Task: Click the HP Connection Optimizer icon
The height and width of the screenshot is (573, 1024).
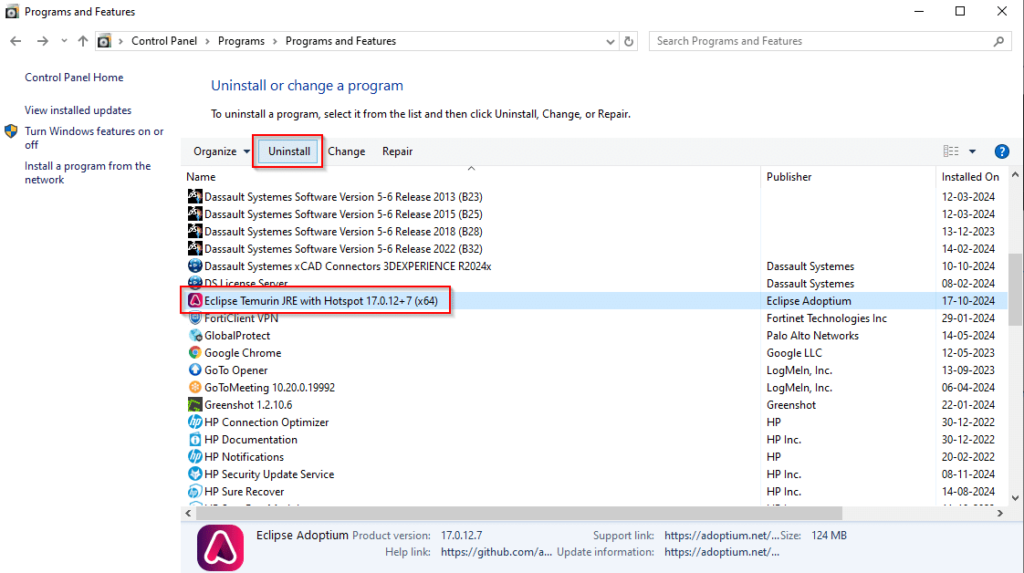Action: (x=195, y=422)
